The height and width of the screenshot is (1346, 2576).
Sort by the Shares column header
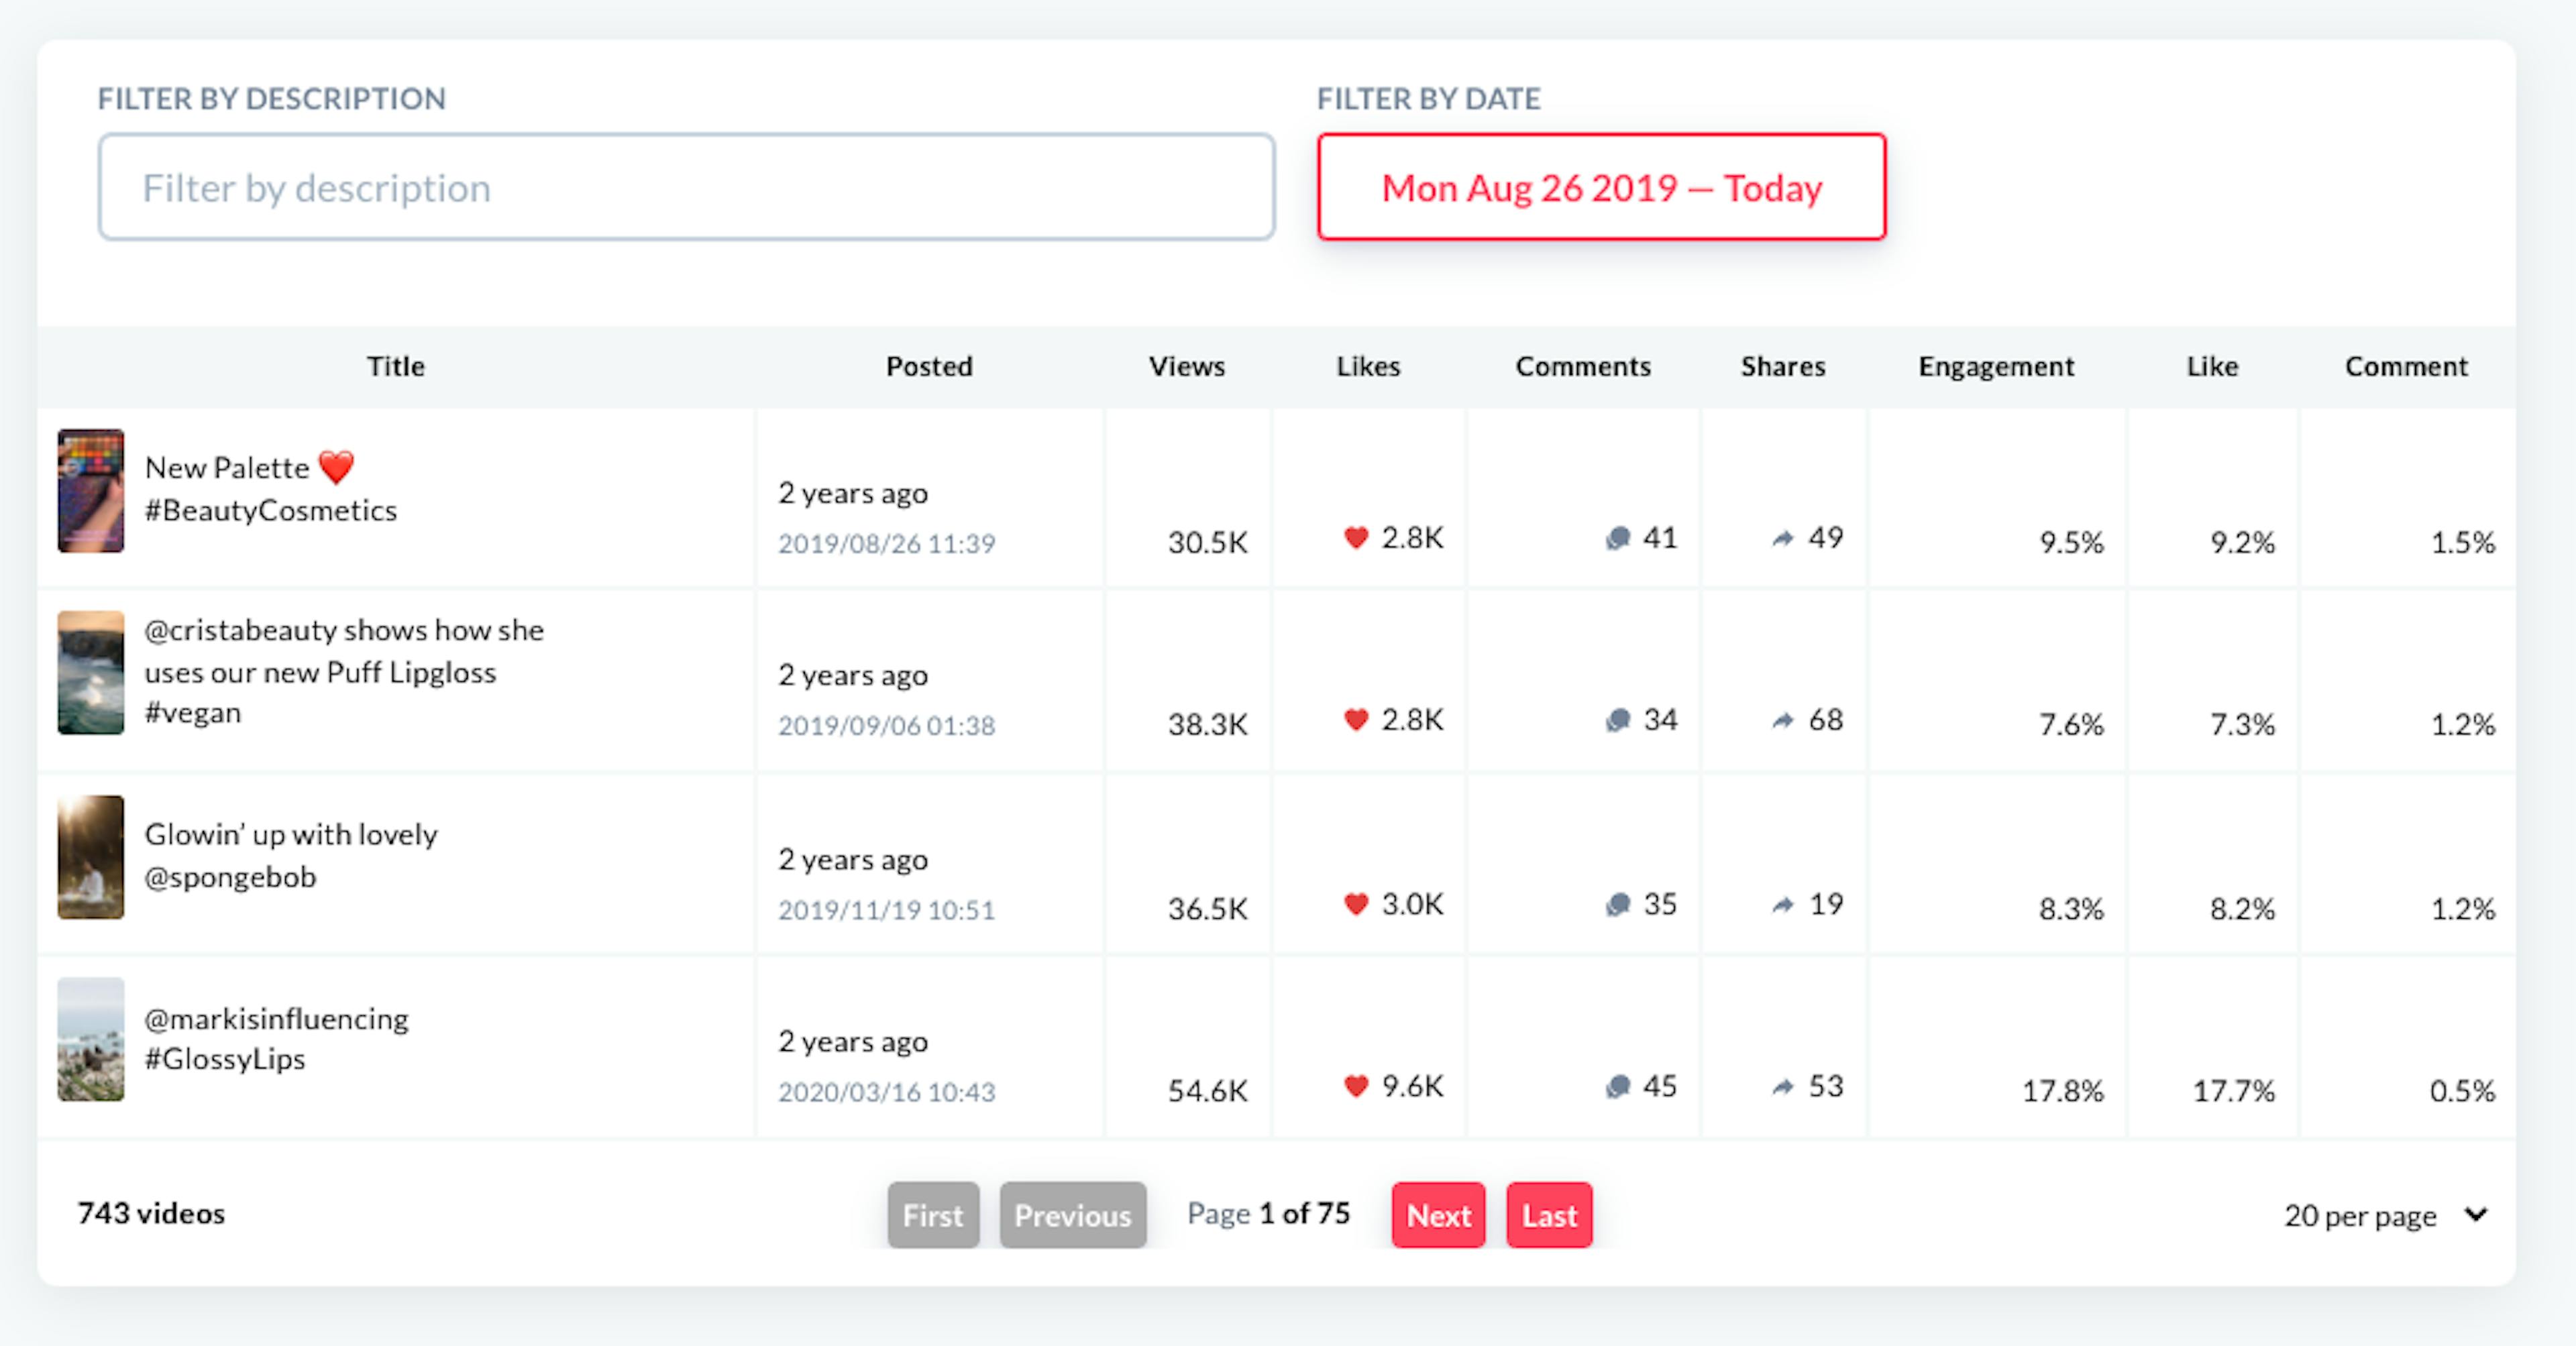pyautogui.click(x=1783, y=366)
